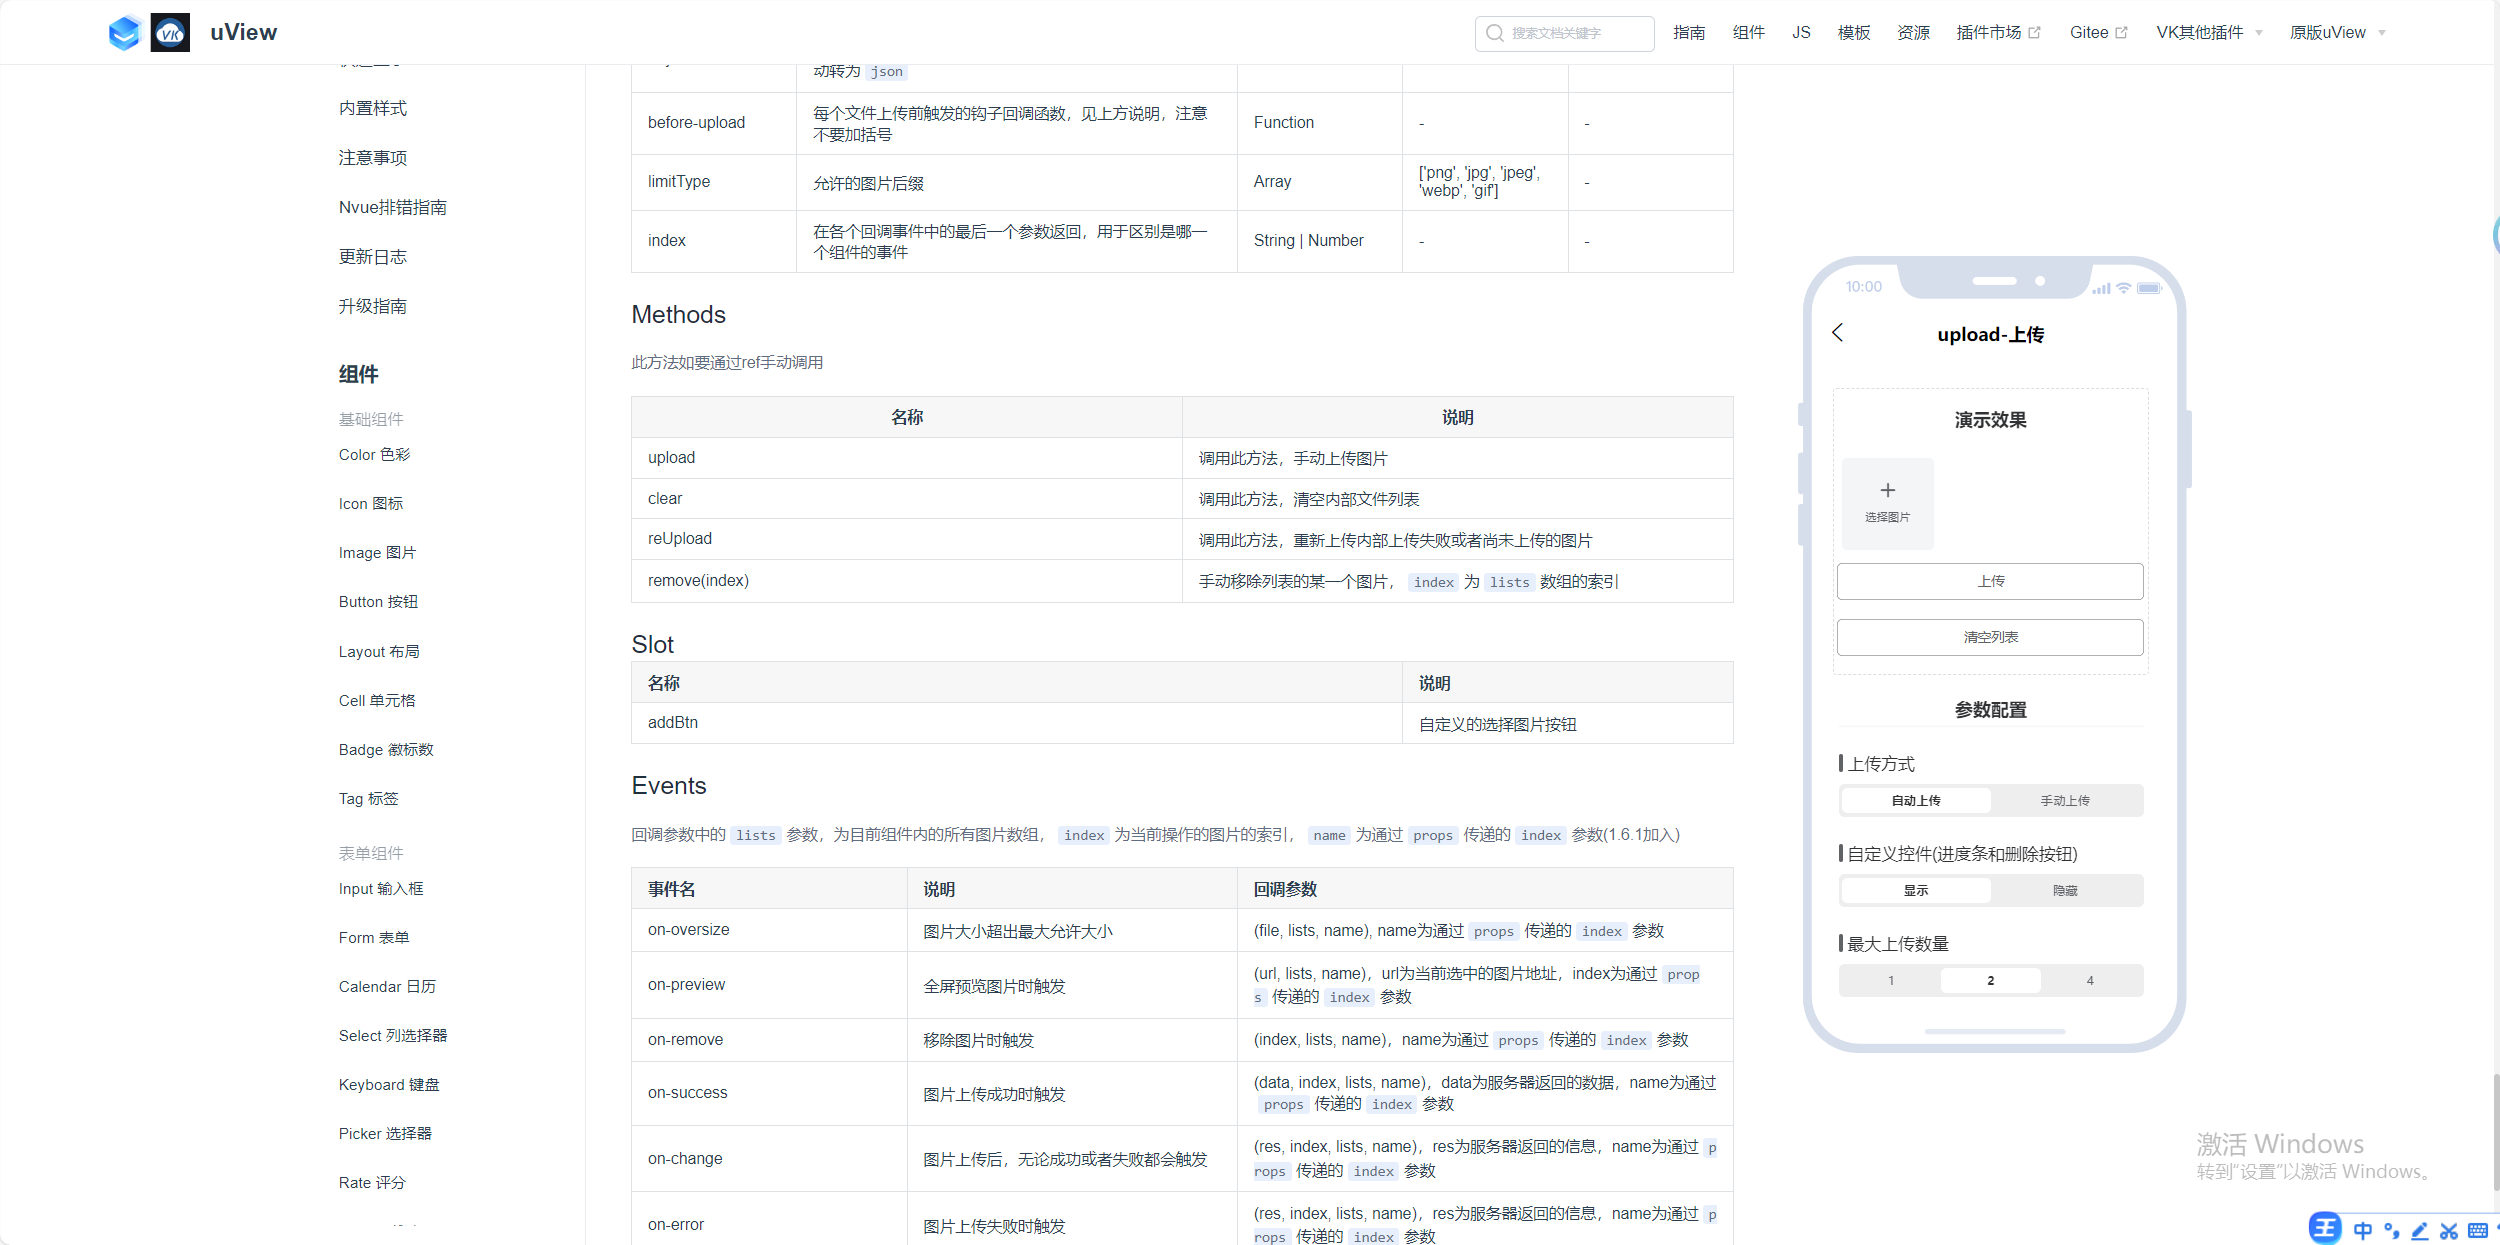Click the pencil icon in IME toolbar

(2419, 1231)
